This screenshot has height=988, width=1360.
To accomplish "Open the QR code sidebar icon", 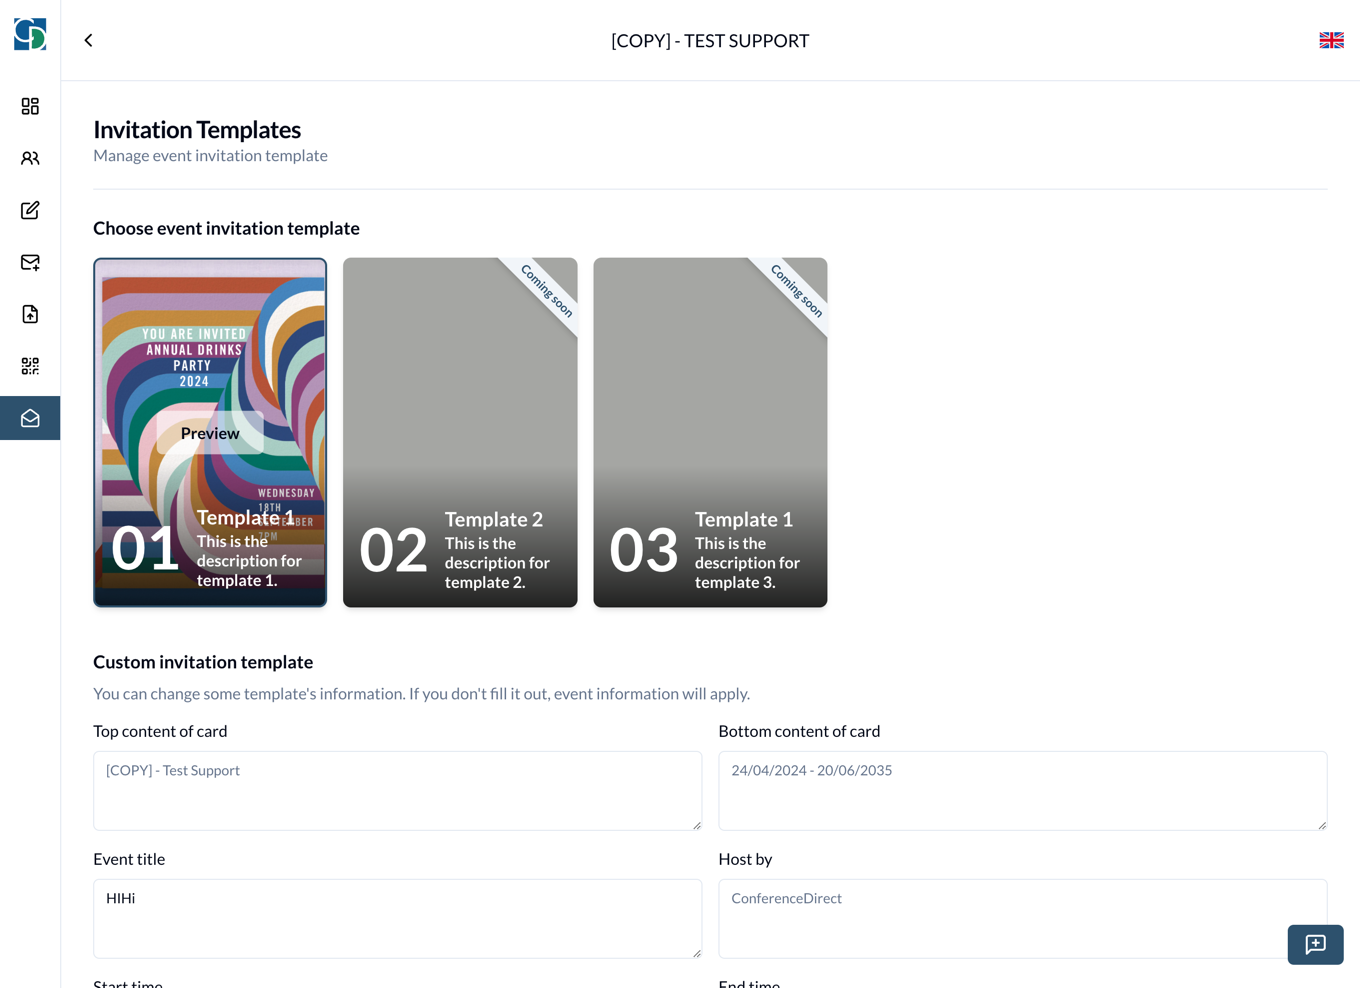I will point(30,366).
